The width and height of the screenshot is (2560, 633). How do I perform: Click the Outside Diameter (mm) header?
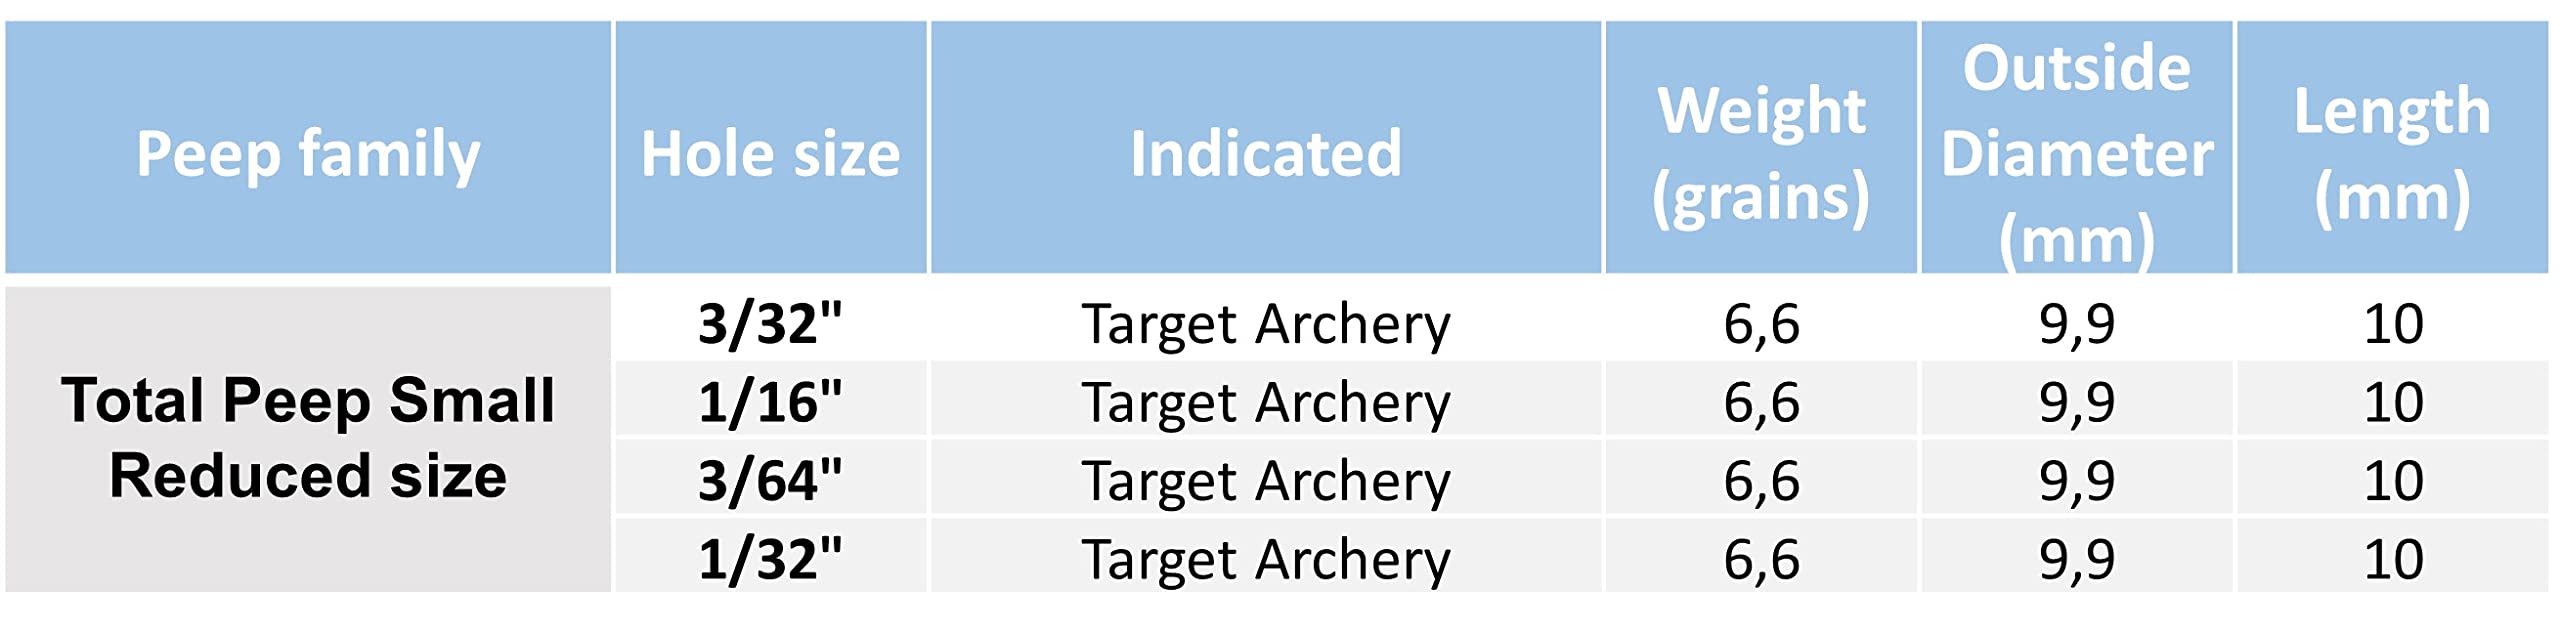[2077, 147]
